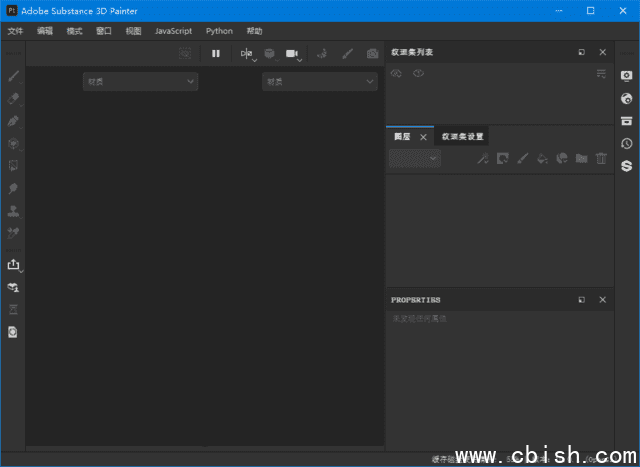
Task: Close the 纹理集列表 panel
Action: [602, 52]
